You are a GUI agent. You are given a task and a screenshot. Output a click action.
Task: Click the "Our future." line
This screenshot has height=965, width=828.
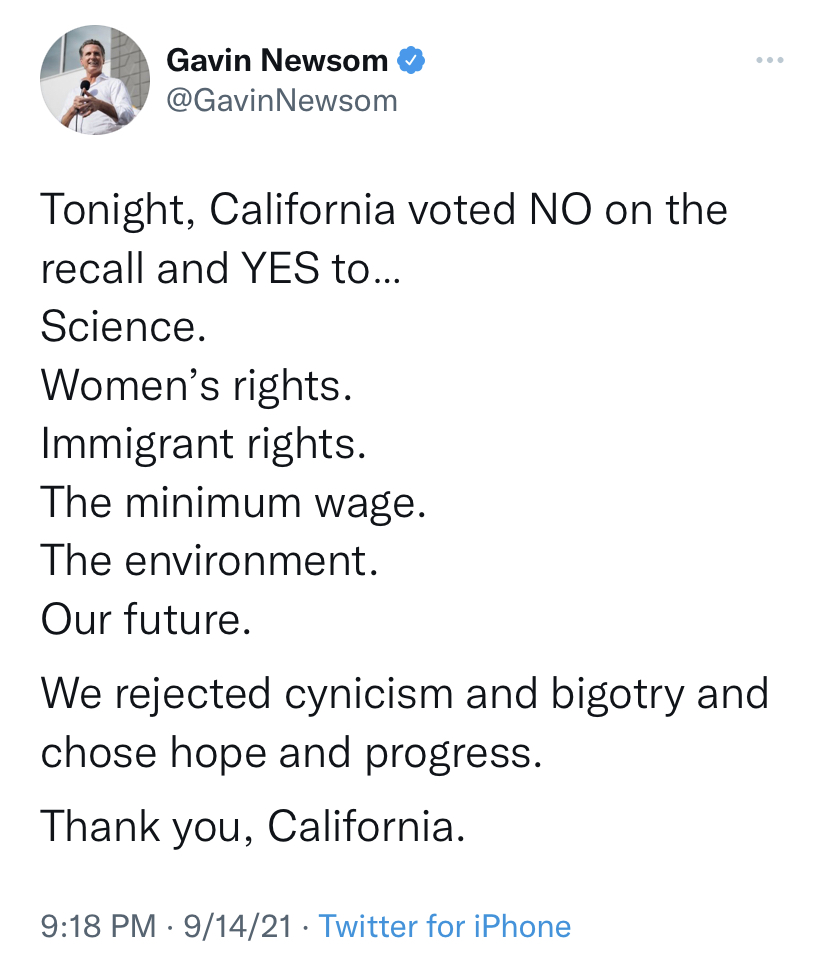pos(146,620)
